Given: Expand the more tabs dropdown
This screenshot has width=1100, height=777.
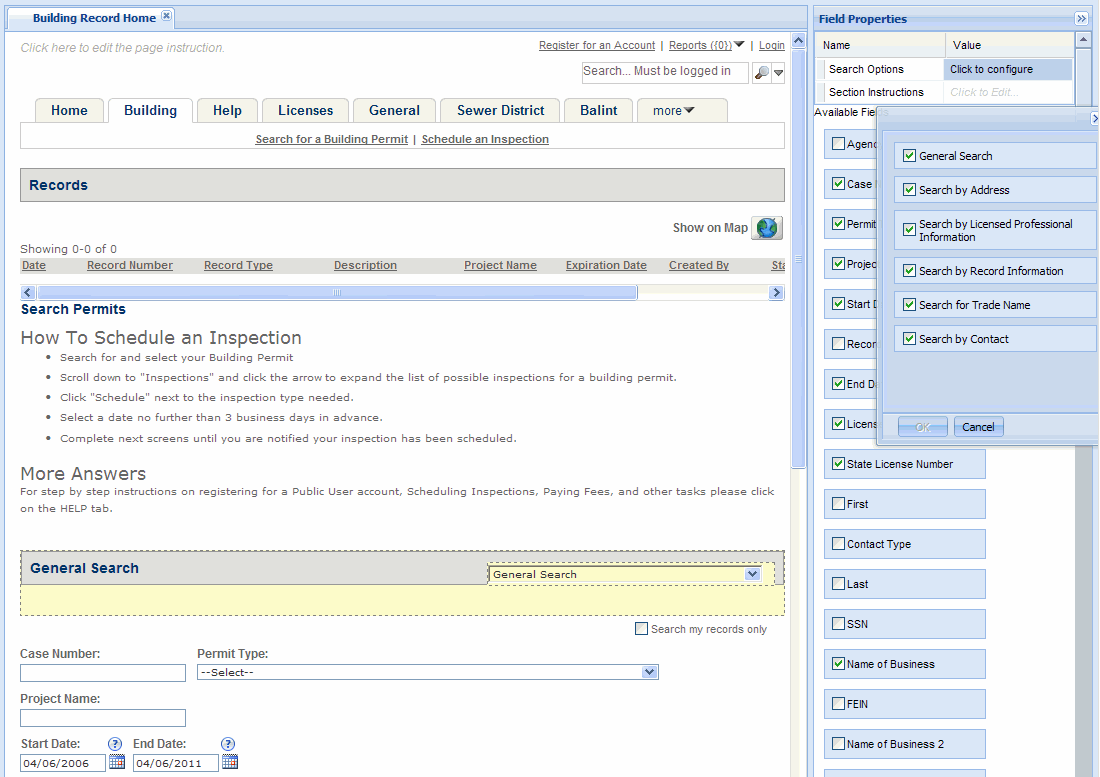Looking at the screenshot, I should tap(681, 111).
